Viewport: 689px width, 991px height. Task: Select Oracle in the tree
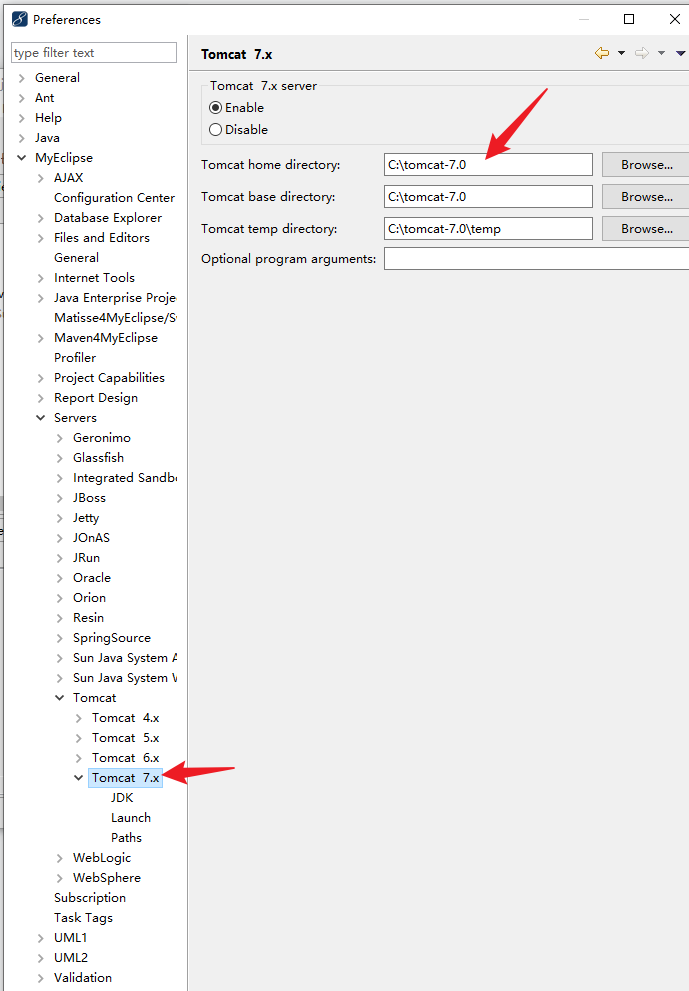(92, 578)
